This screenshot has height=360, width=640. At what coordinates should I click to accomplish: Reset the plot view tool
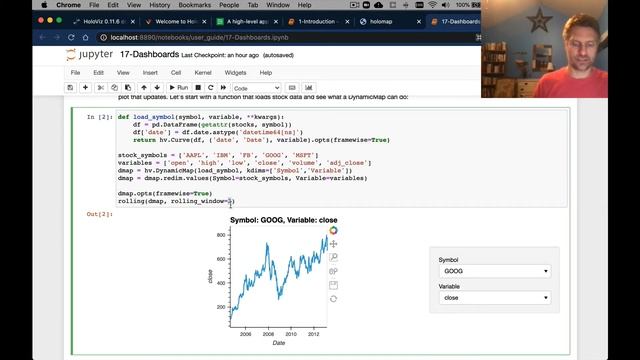click(x=333, y=299)
